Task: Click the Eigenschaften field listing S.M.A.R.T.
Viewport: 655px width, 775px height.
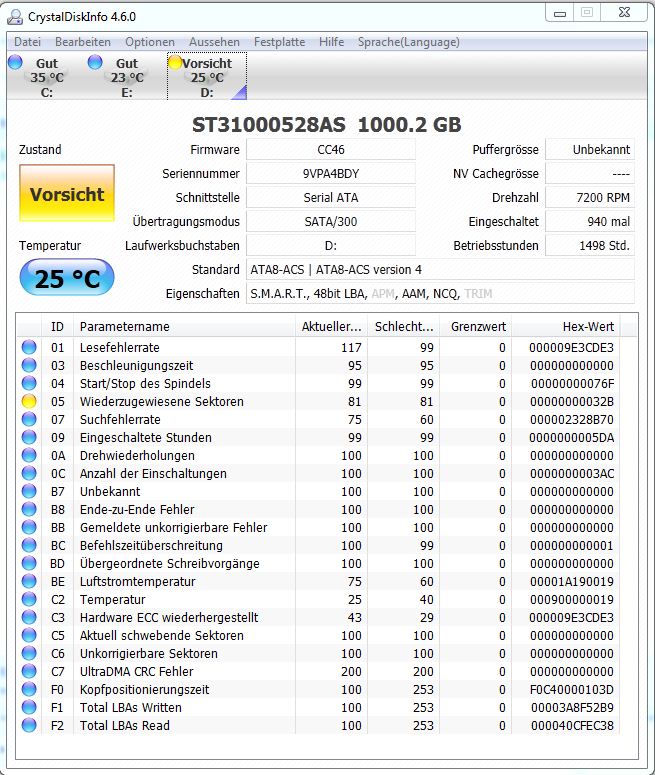Action: click(x=440, y=293)
